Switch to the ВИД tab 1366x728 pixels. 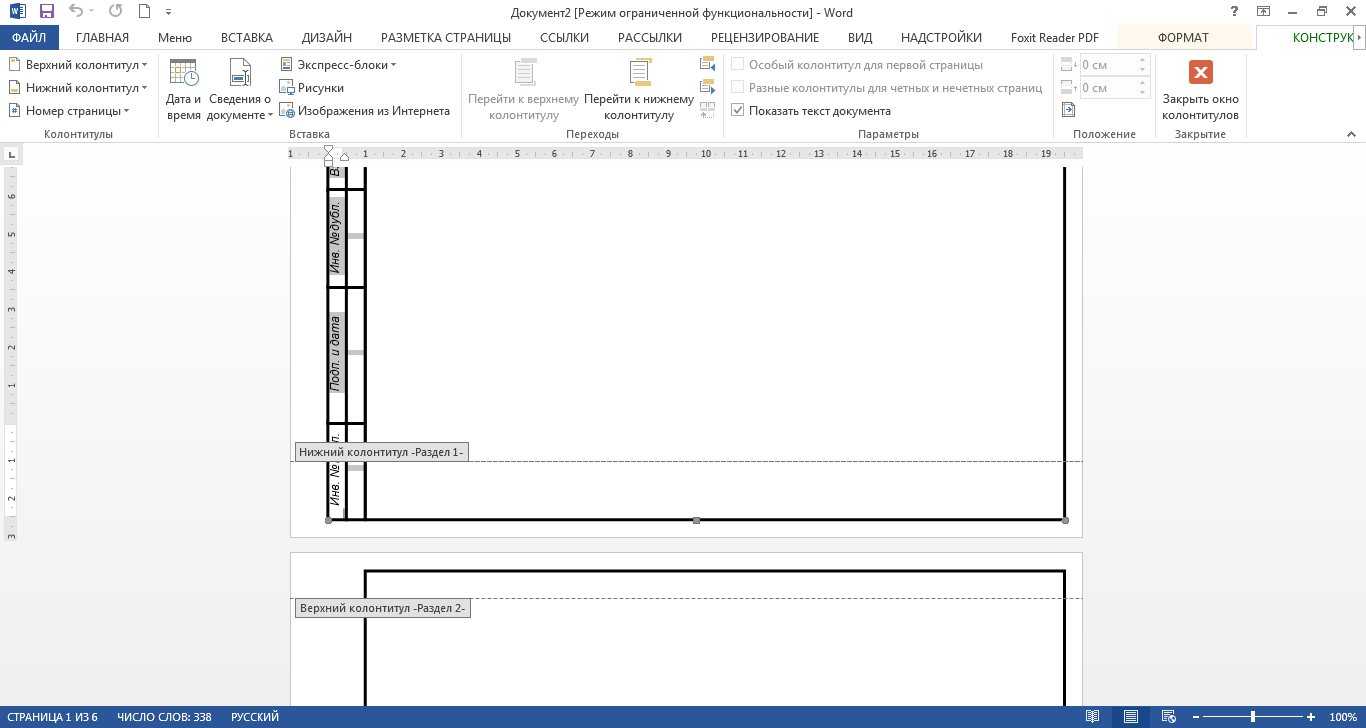859,37
